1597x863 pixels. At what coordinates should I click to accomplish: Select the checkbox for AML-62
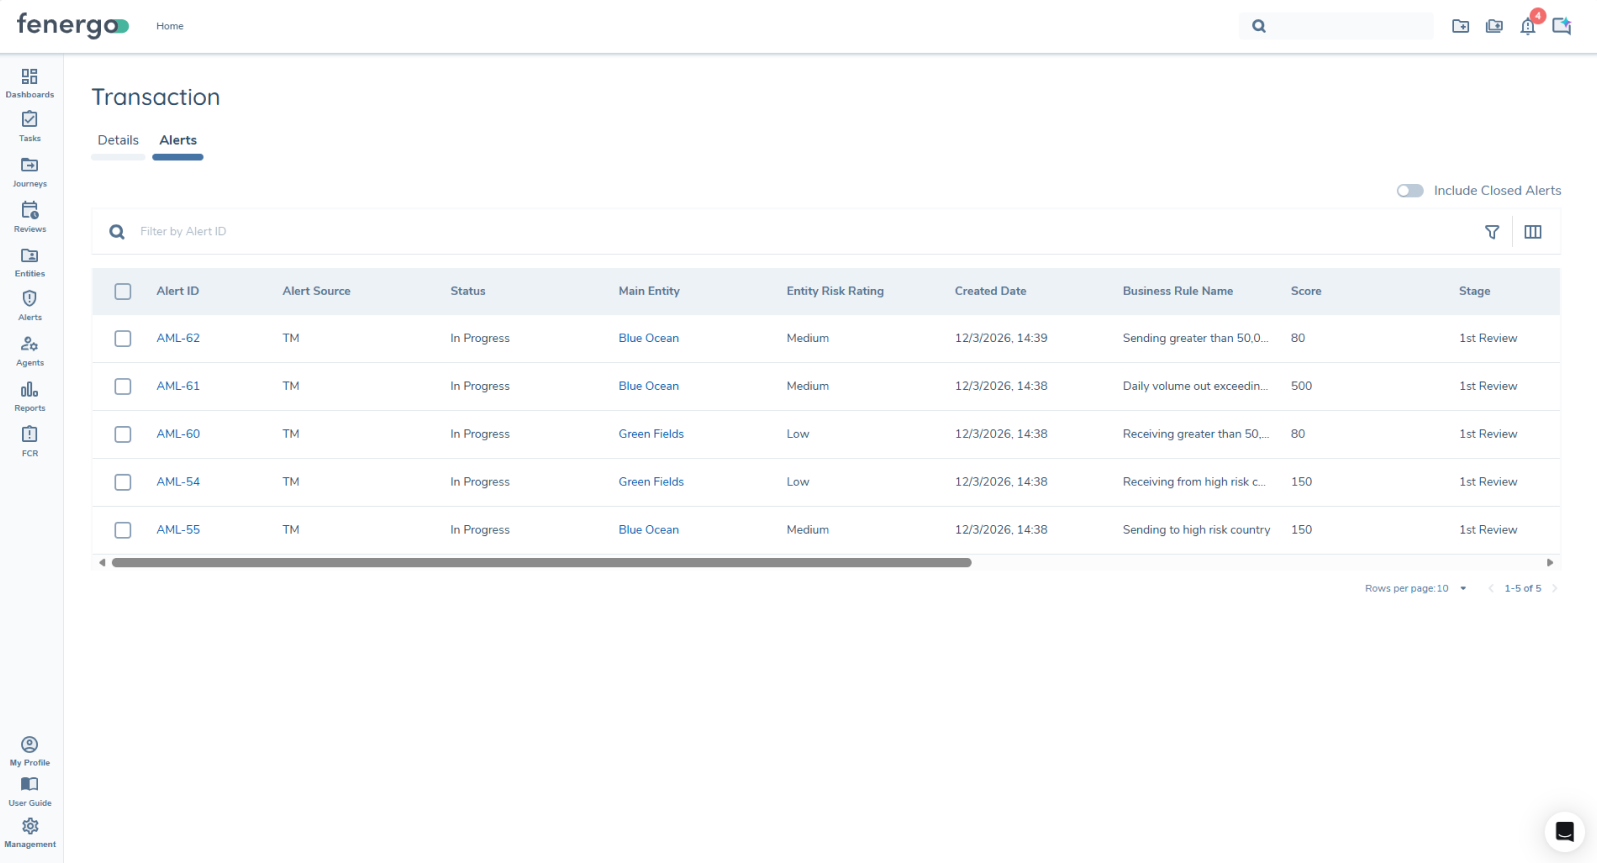123,339
